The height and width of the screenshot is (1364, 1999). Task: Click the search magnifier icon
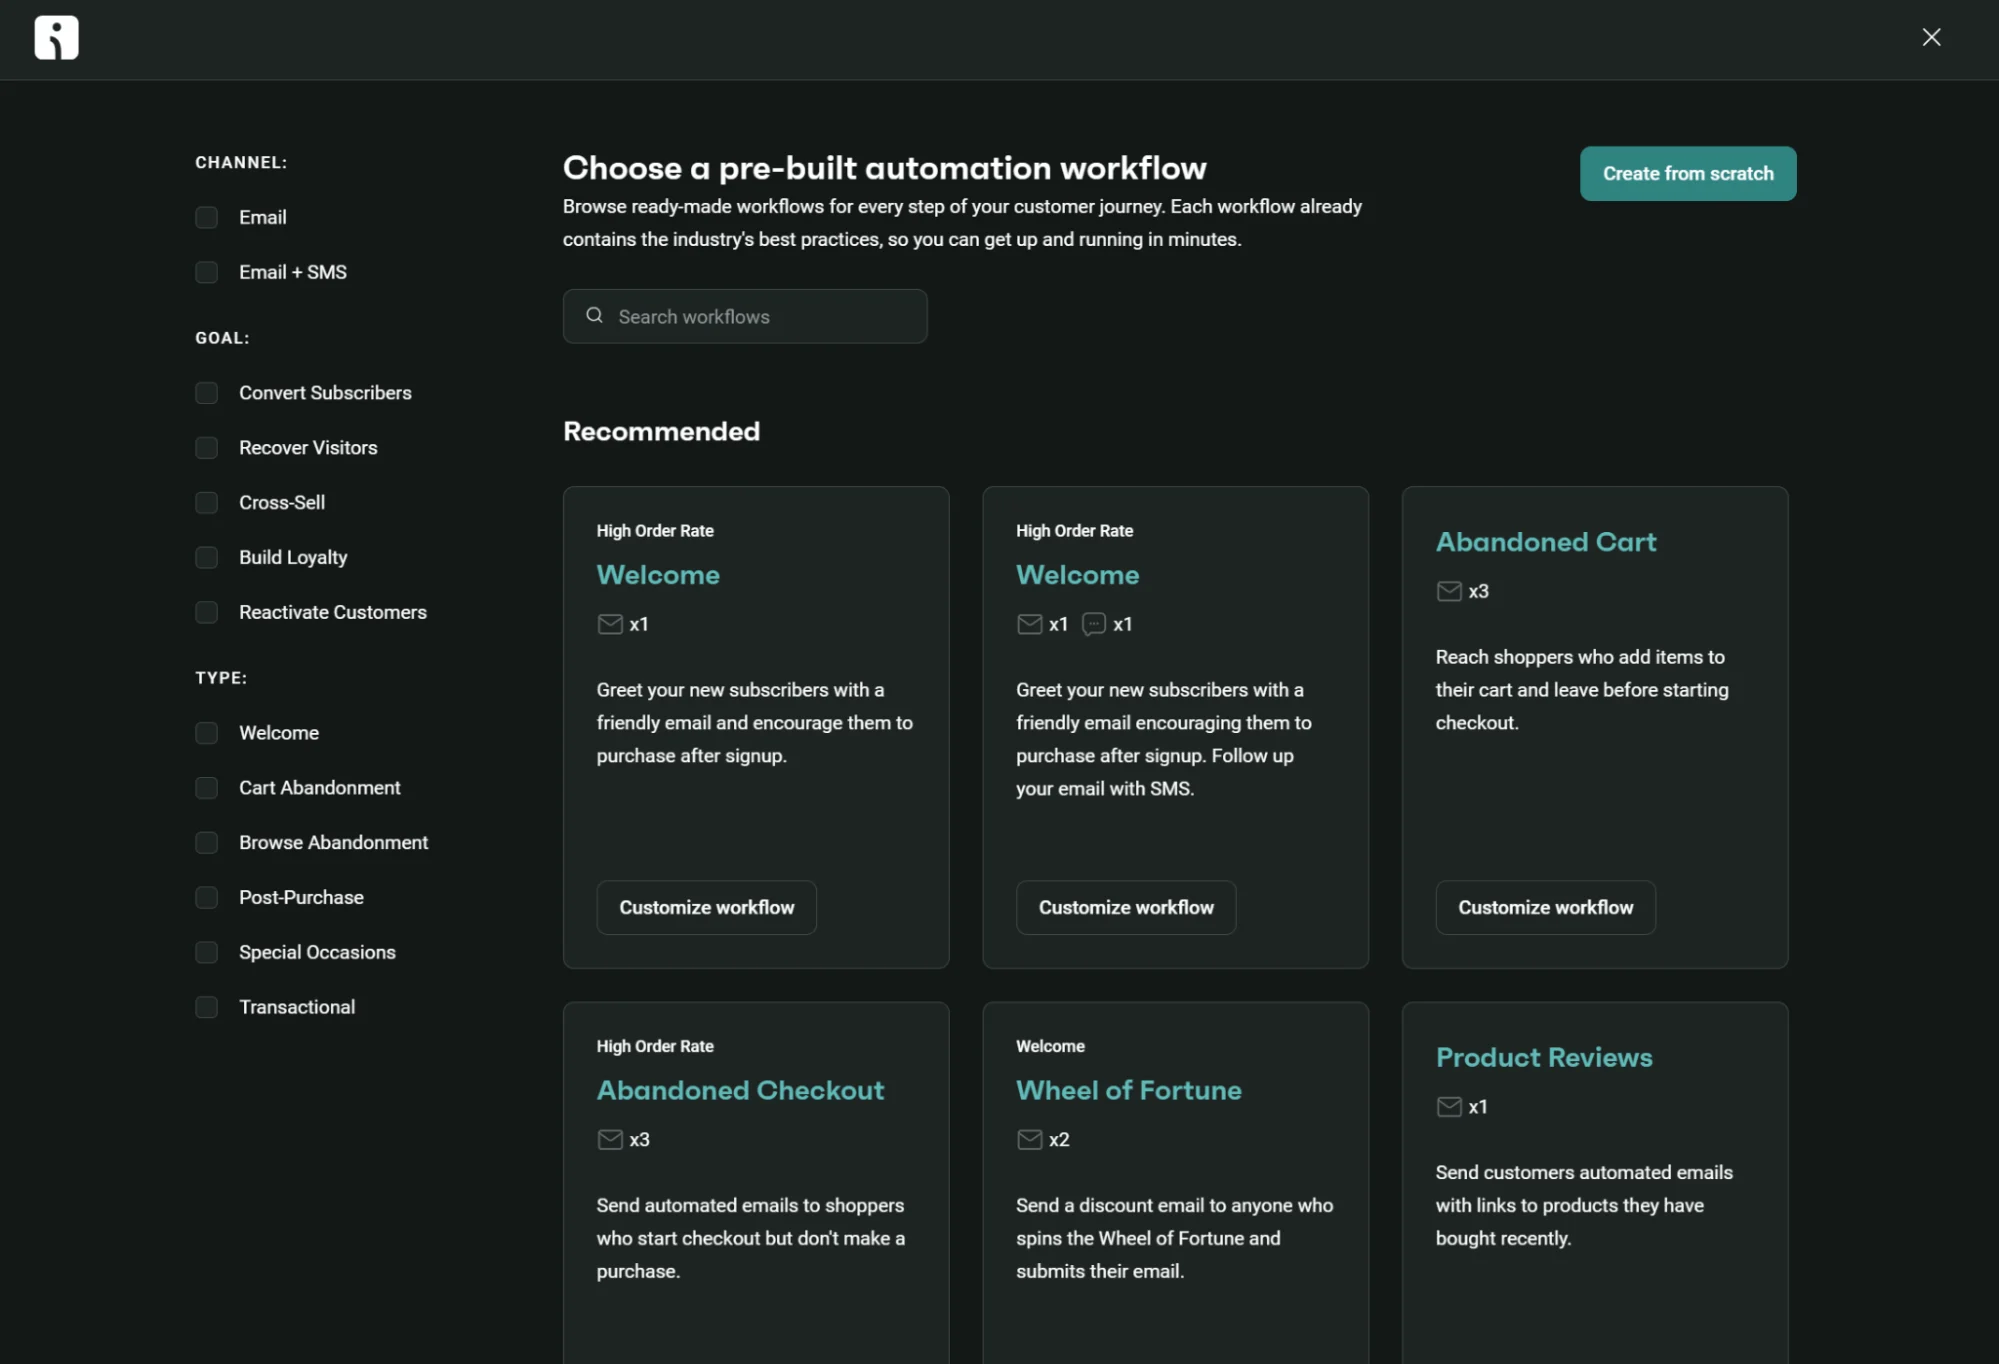tap(594, 315)
